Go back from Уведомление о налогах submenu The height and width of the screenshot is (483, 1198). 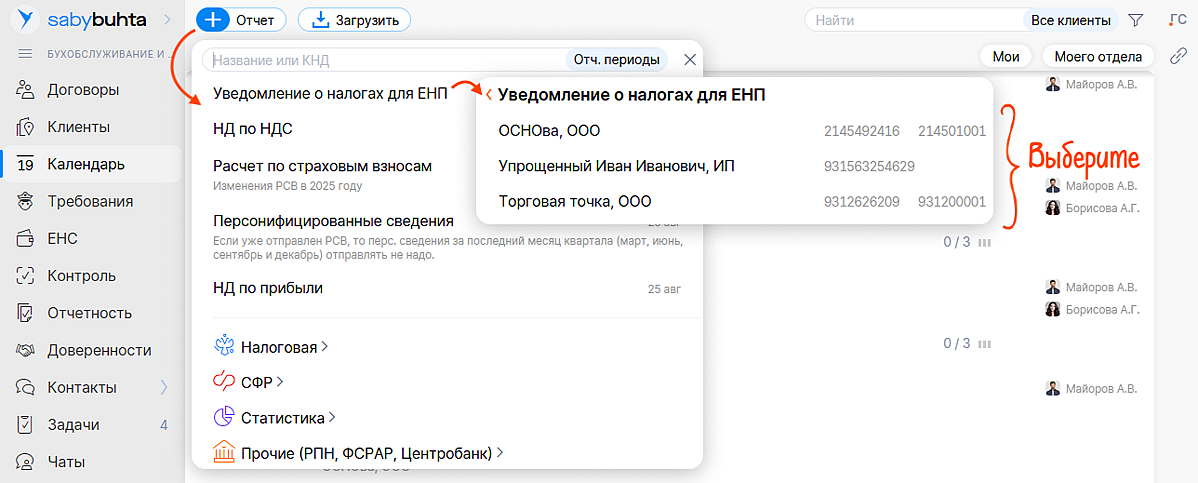(488, 96)
